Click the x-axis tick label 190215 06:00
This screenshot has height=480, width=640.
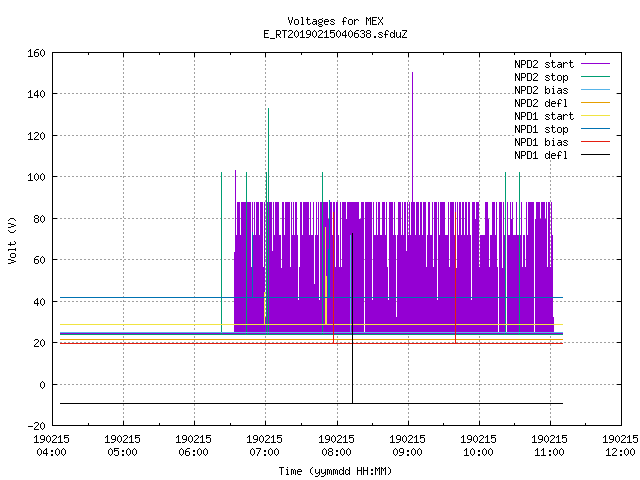[193, 446]
